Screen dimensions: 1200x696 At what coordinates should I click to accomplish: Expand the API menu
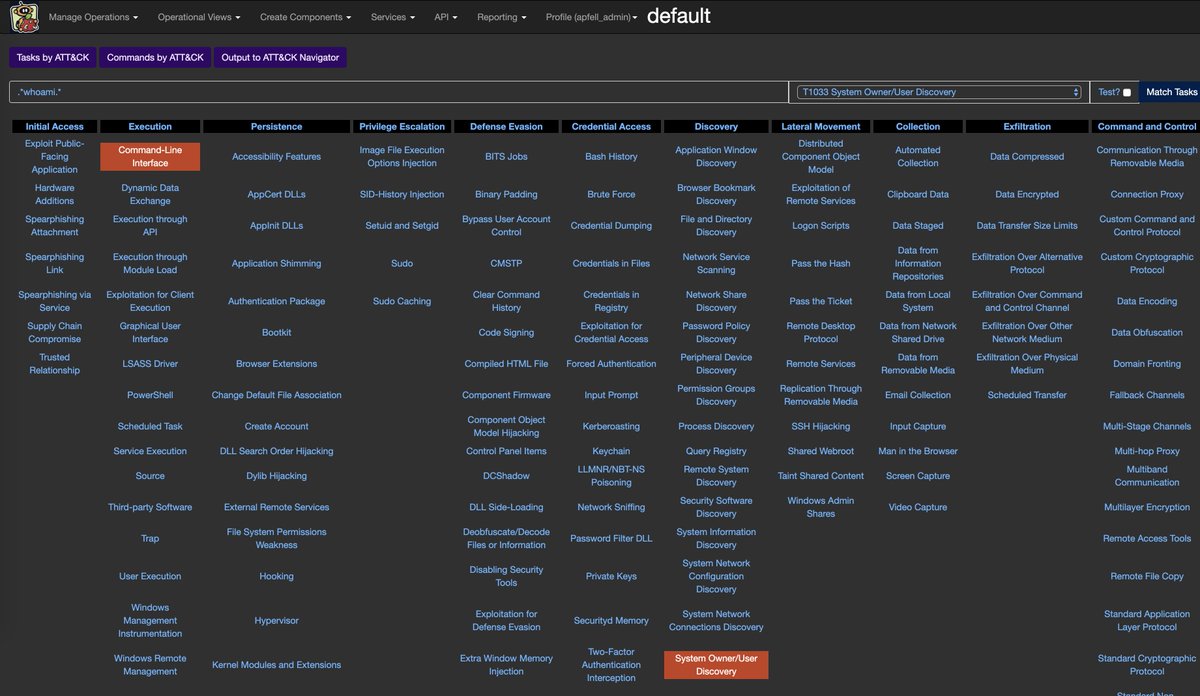[x=445, y=17]
